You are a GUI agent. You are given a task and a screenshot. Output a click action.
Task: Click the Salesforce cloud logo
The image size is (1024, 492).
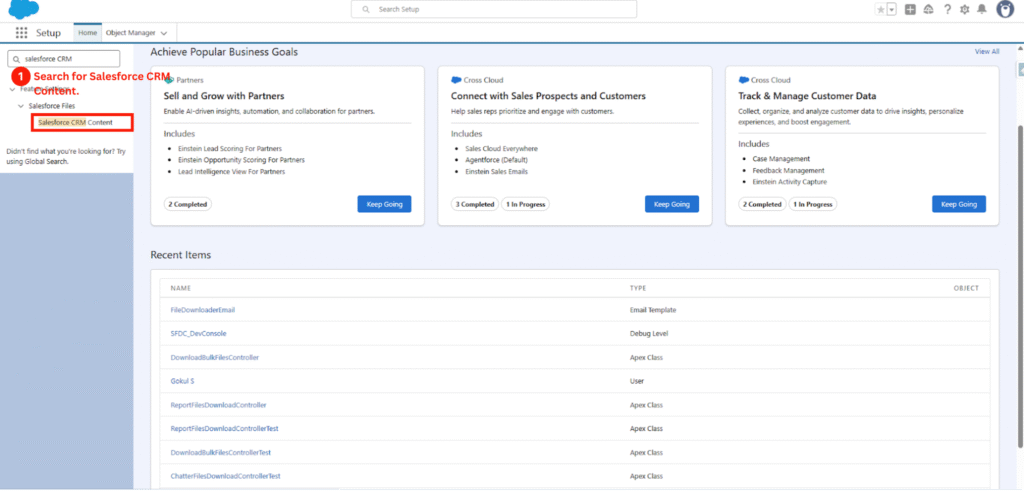pyautogui.click(x=24, y=9)
